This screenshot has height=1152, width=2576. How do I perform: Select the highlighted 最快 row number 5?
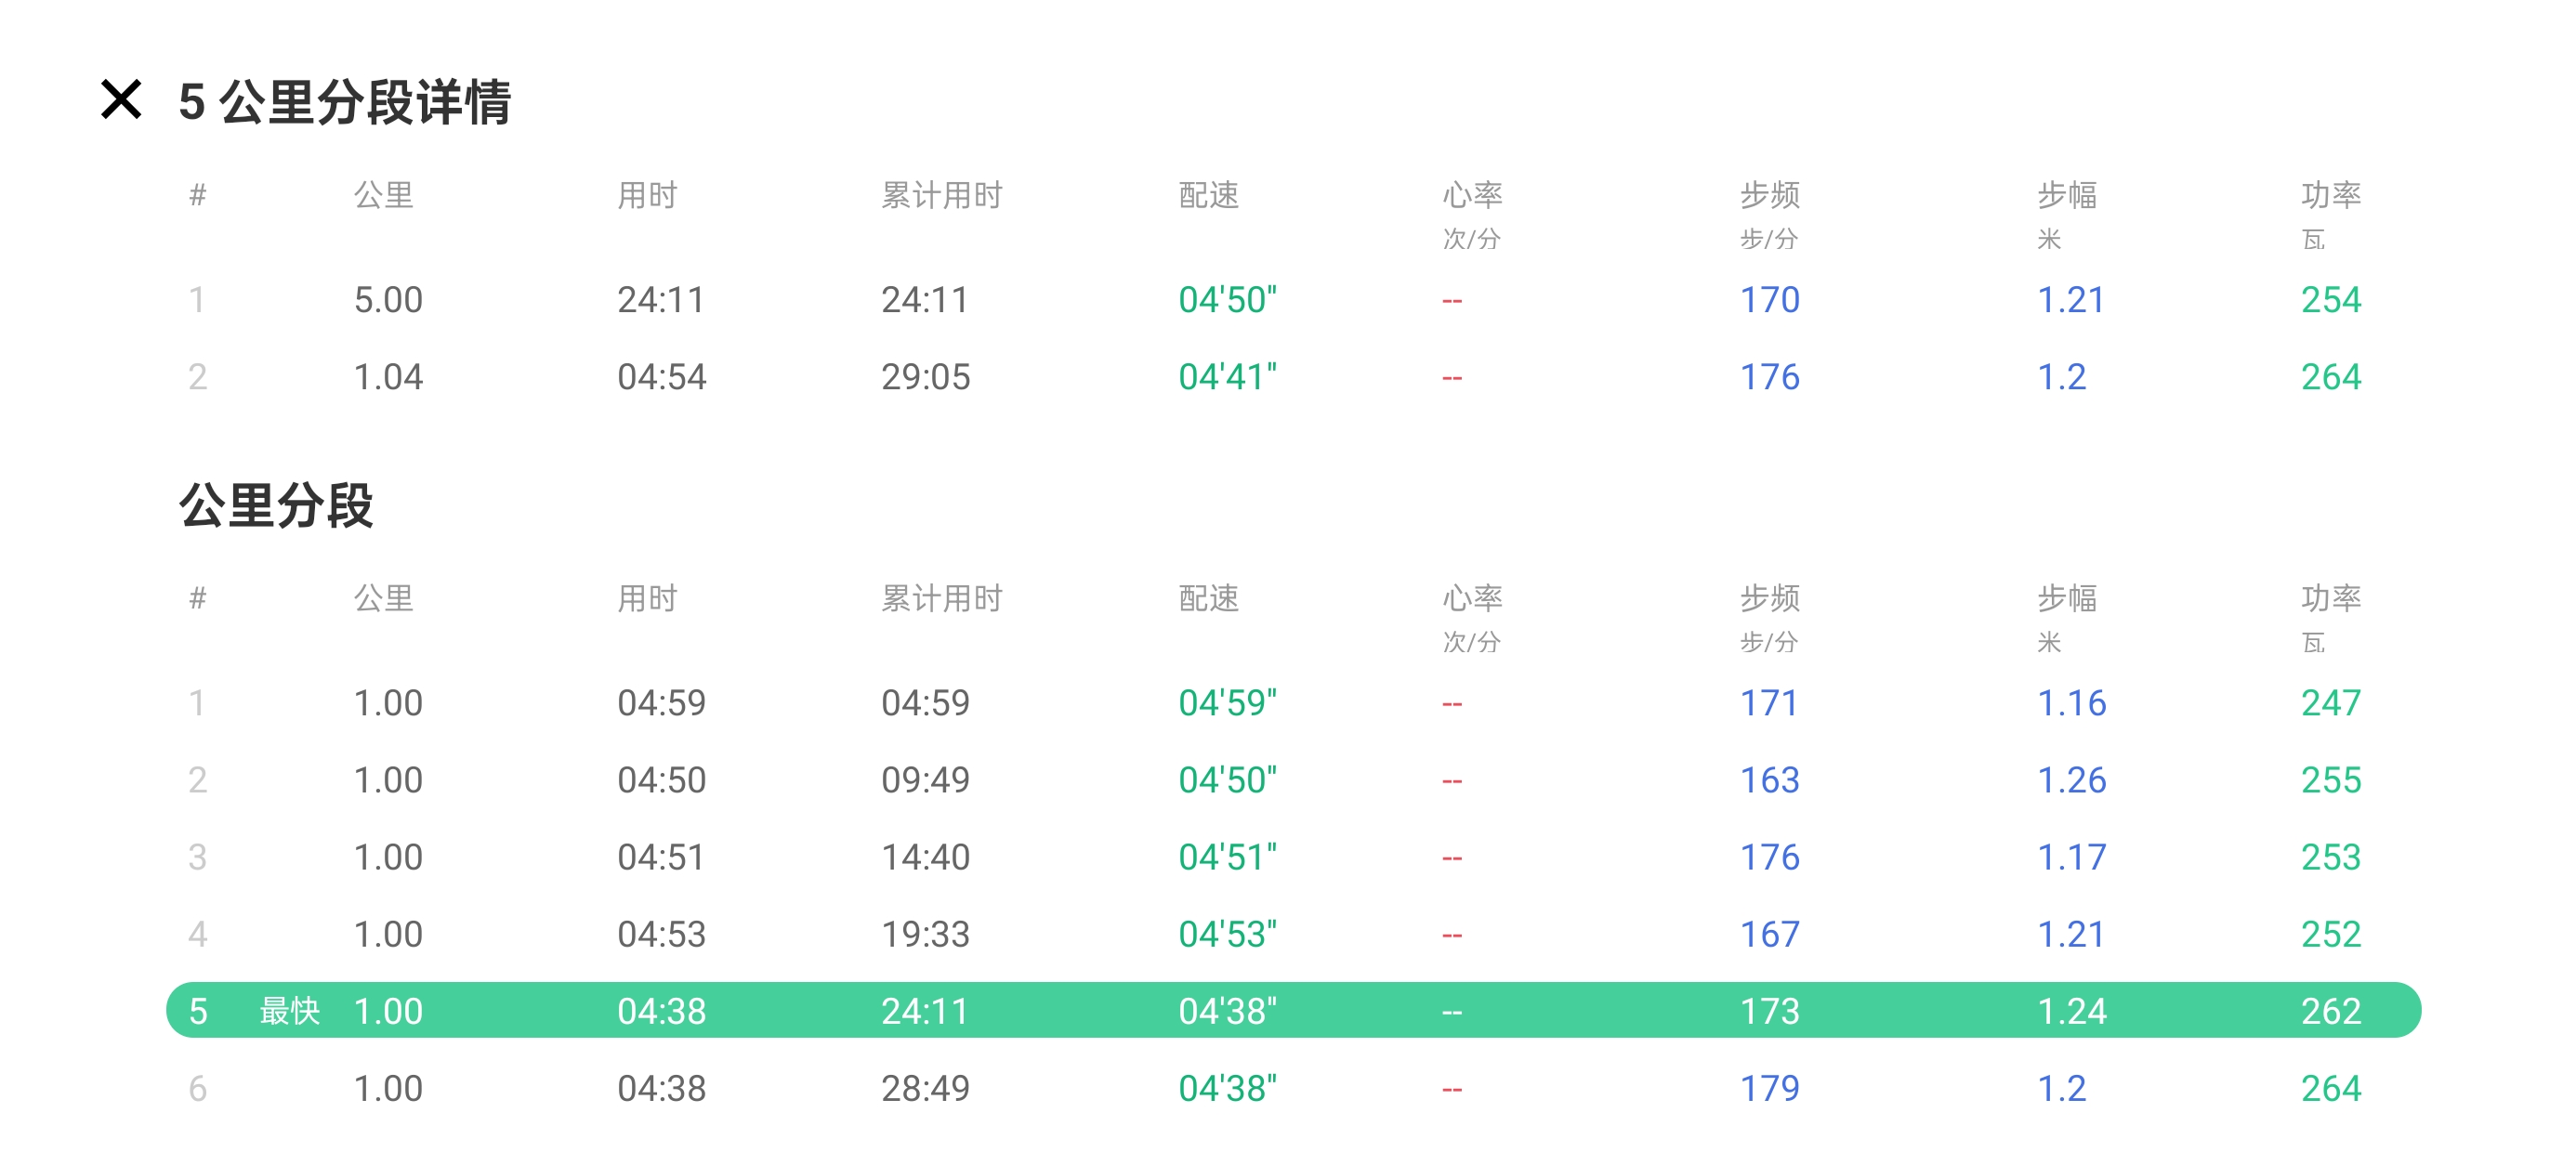point(198,1011)
